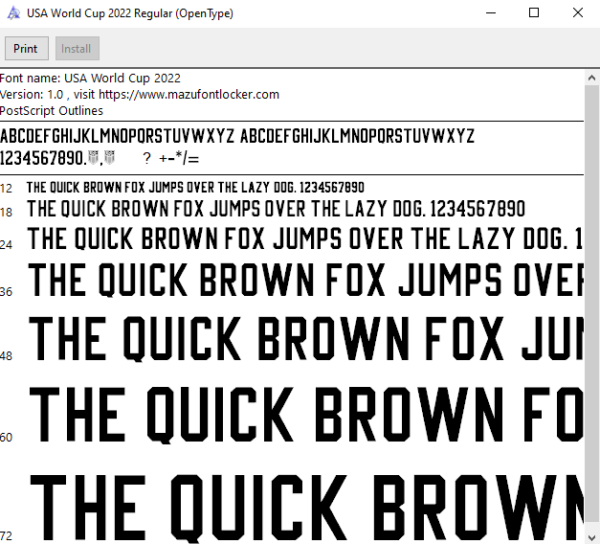Click the 12-point quick brown fox sample
Viewport: 600px width, 544px height.
195,187
